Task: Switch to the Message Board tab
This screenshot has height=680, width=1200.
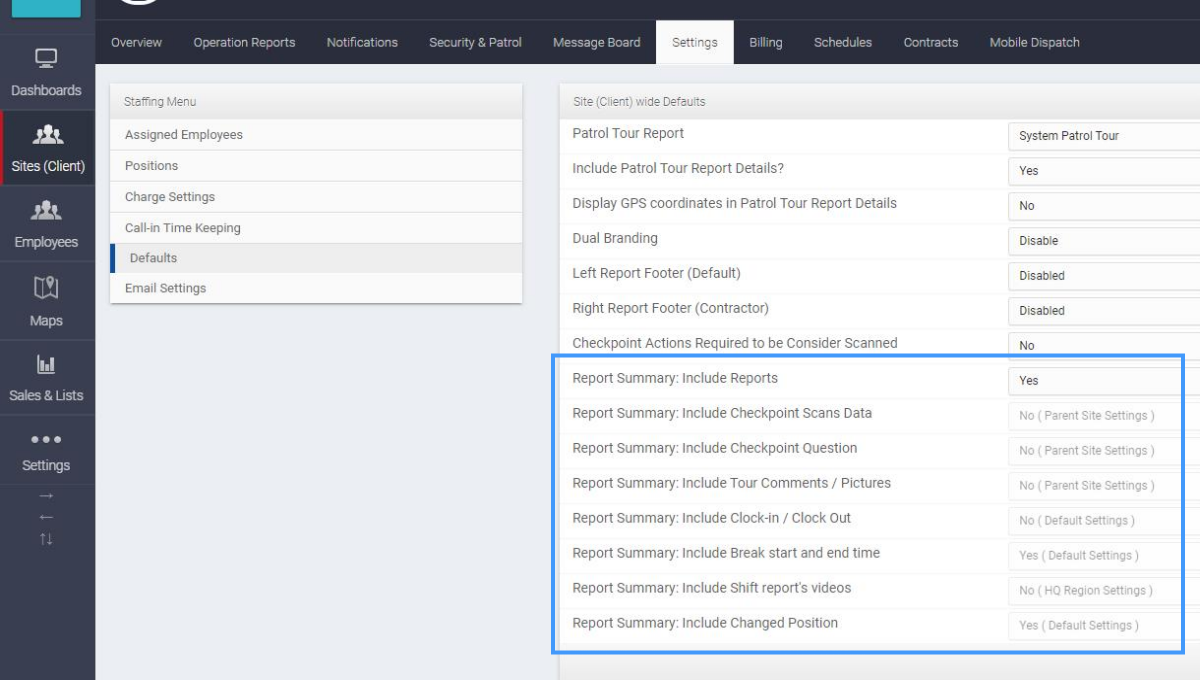Action: pos(596,42)
